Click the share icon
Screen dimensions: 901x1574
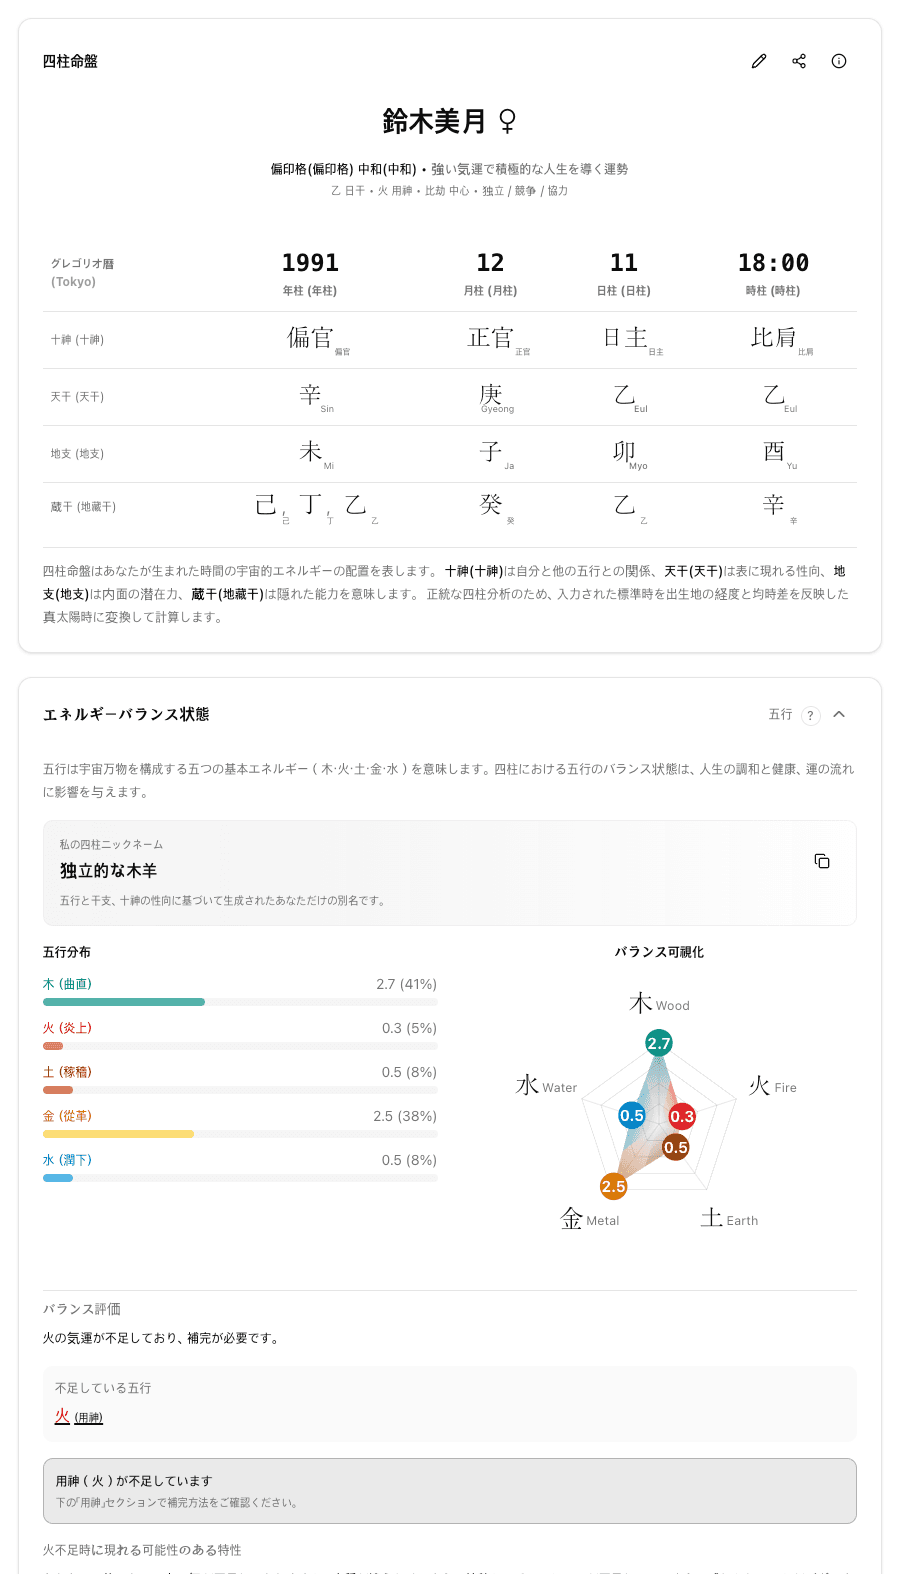click(x=799, y=61)
